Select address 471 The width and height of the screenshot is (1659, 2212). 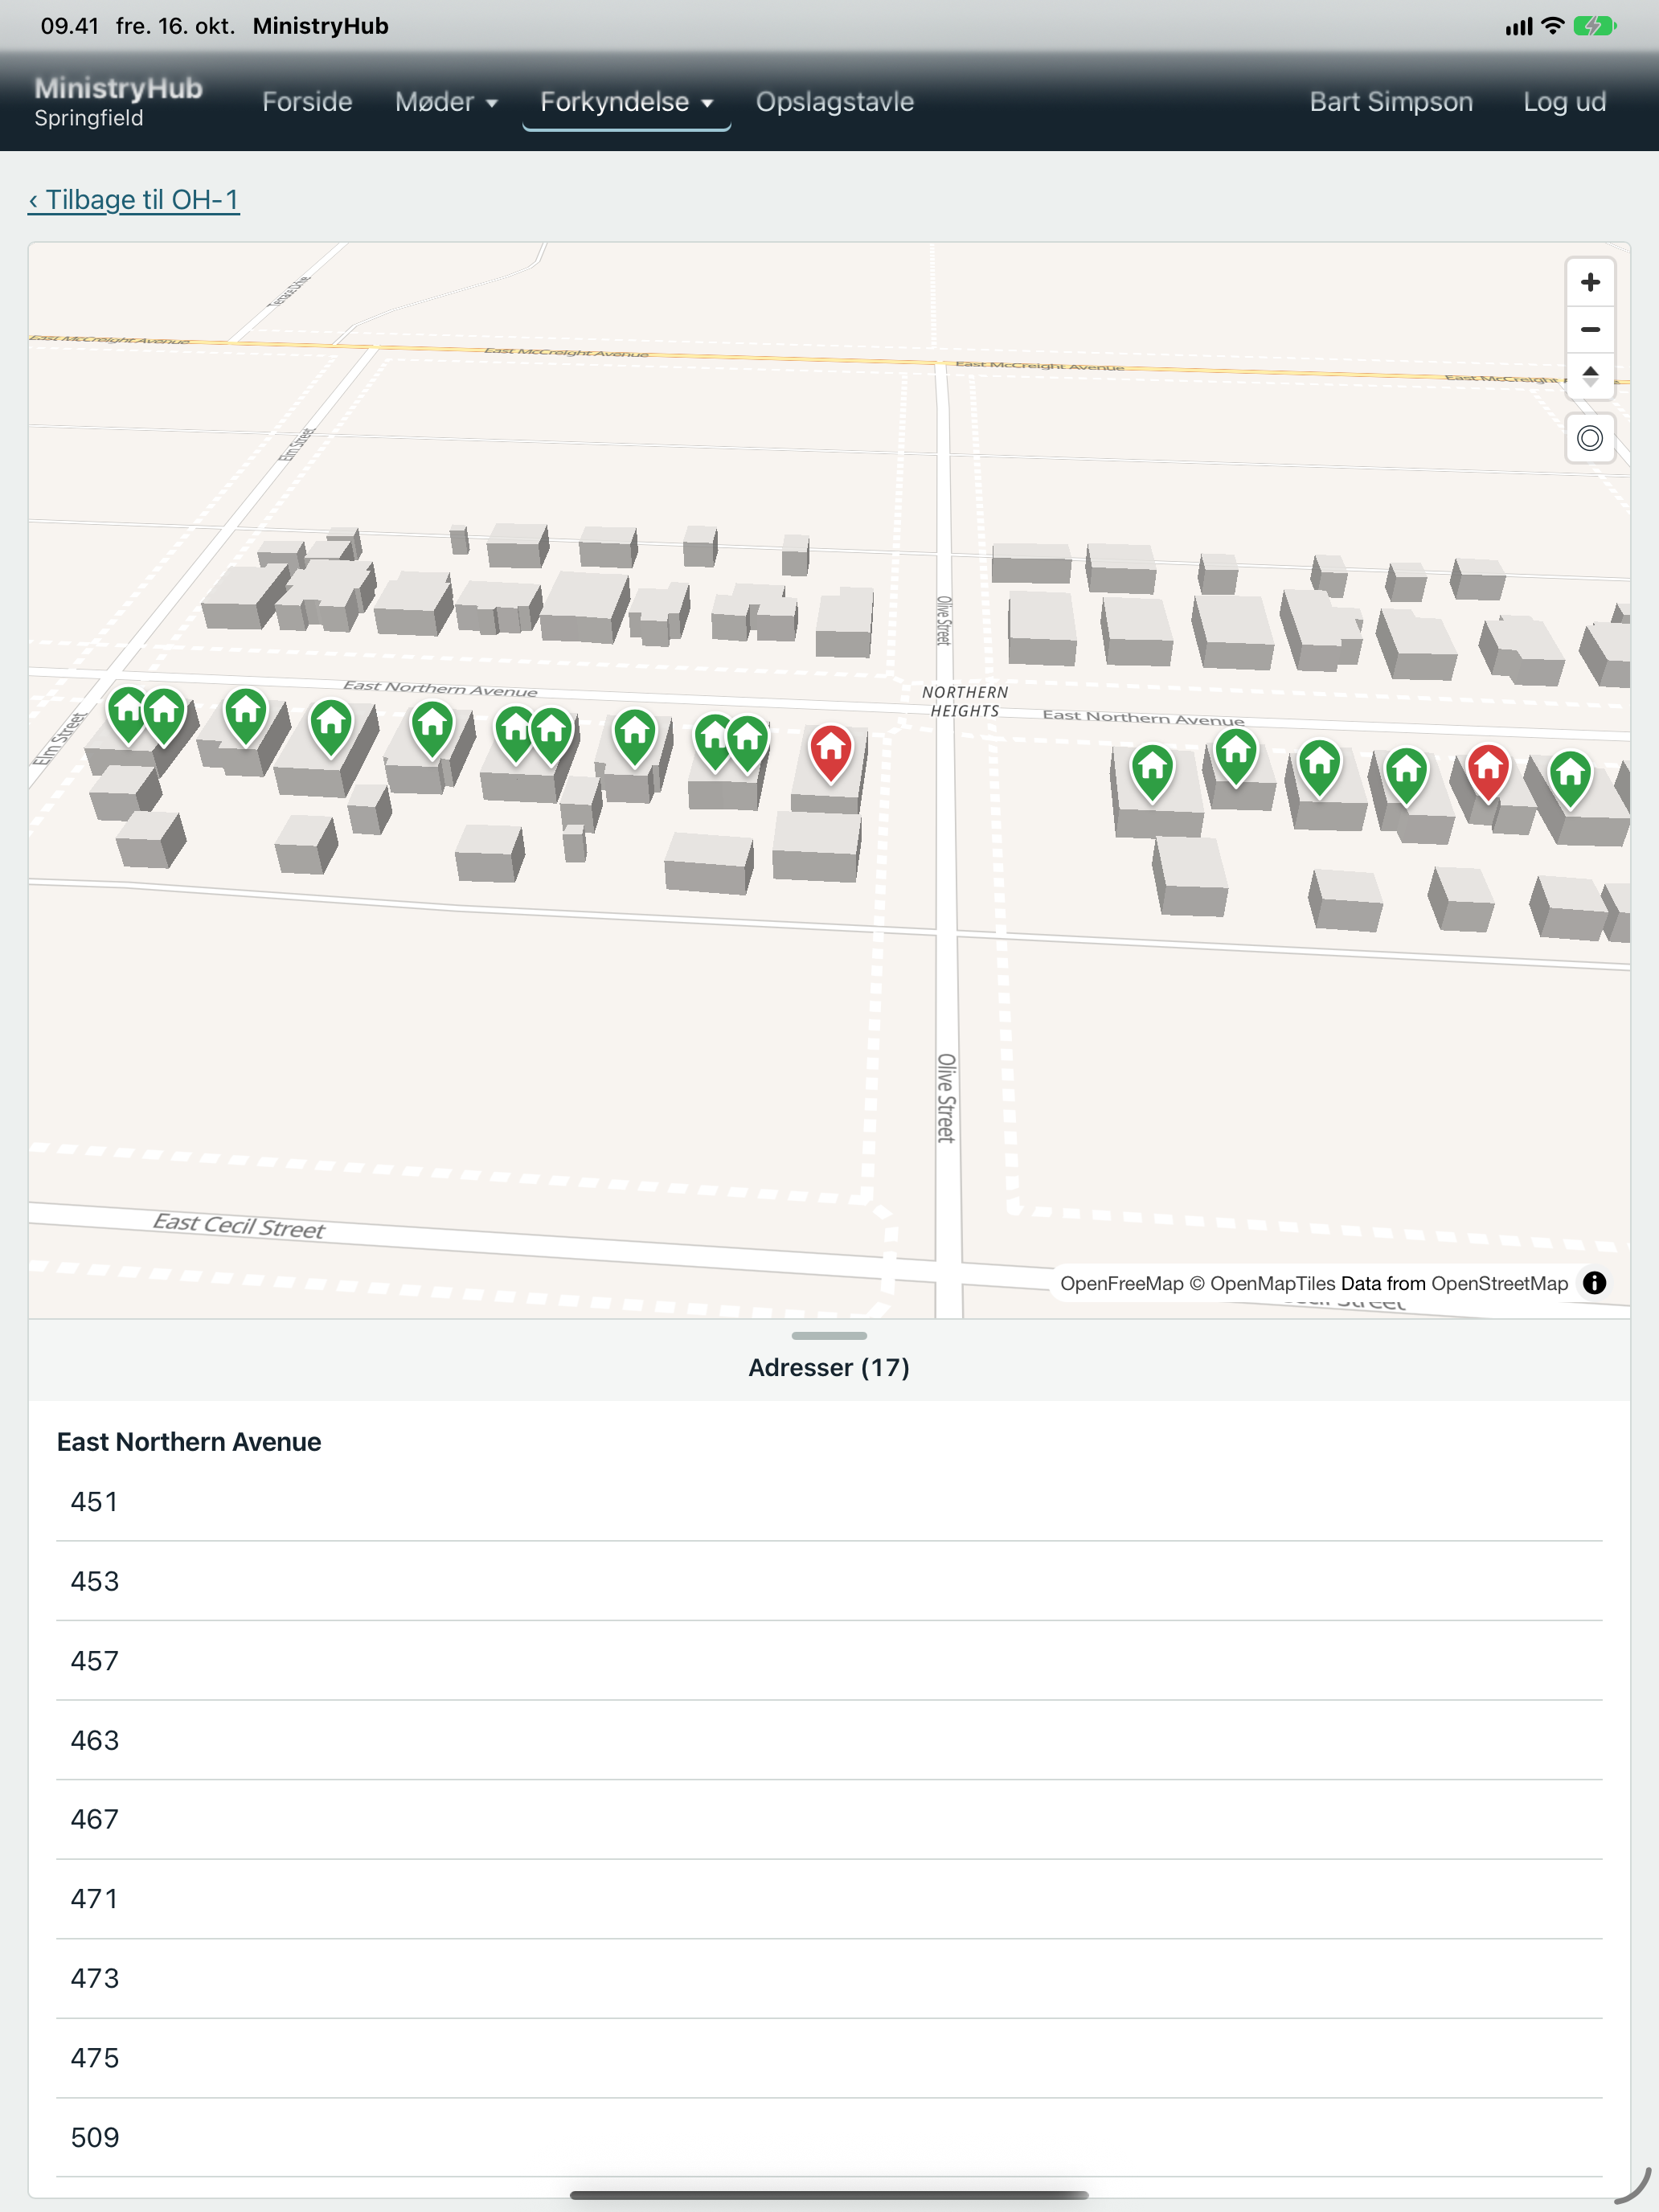click(829, 1899)
